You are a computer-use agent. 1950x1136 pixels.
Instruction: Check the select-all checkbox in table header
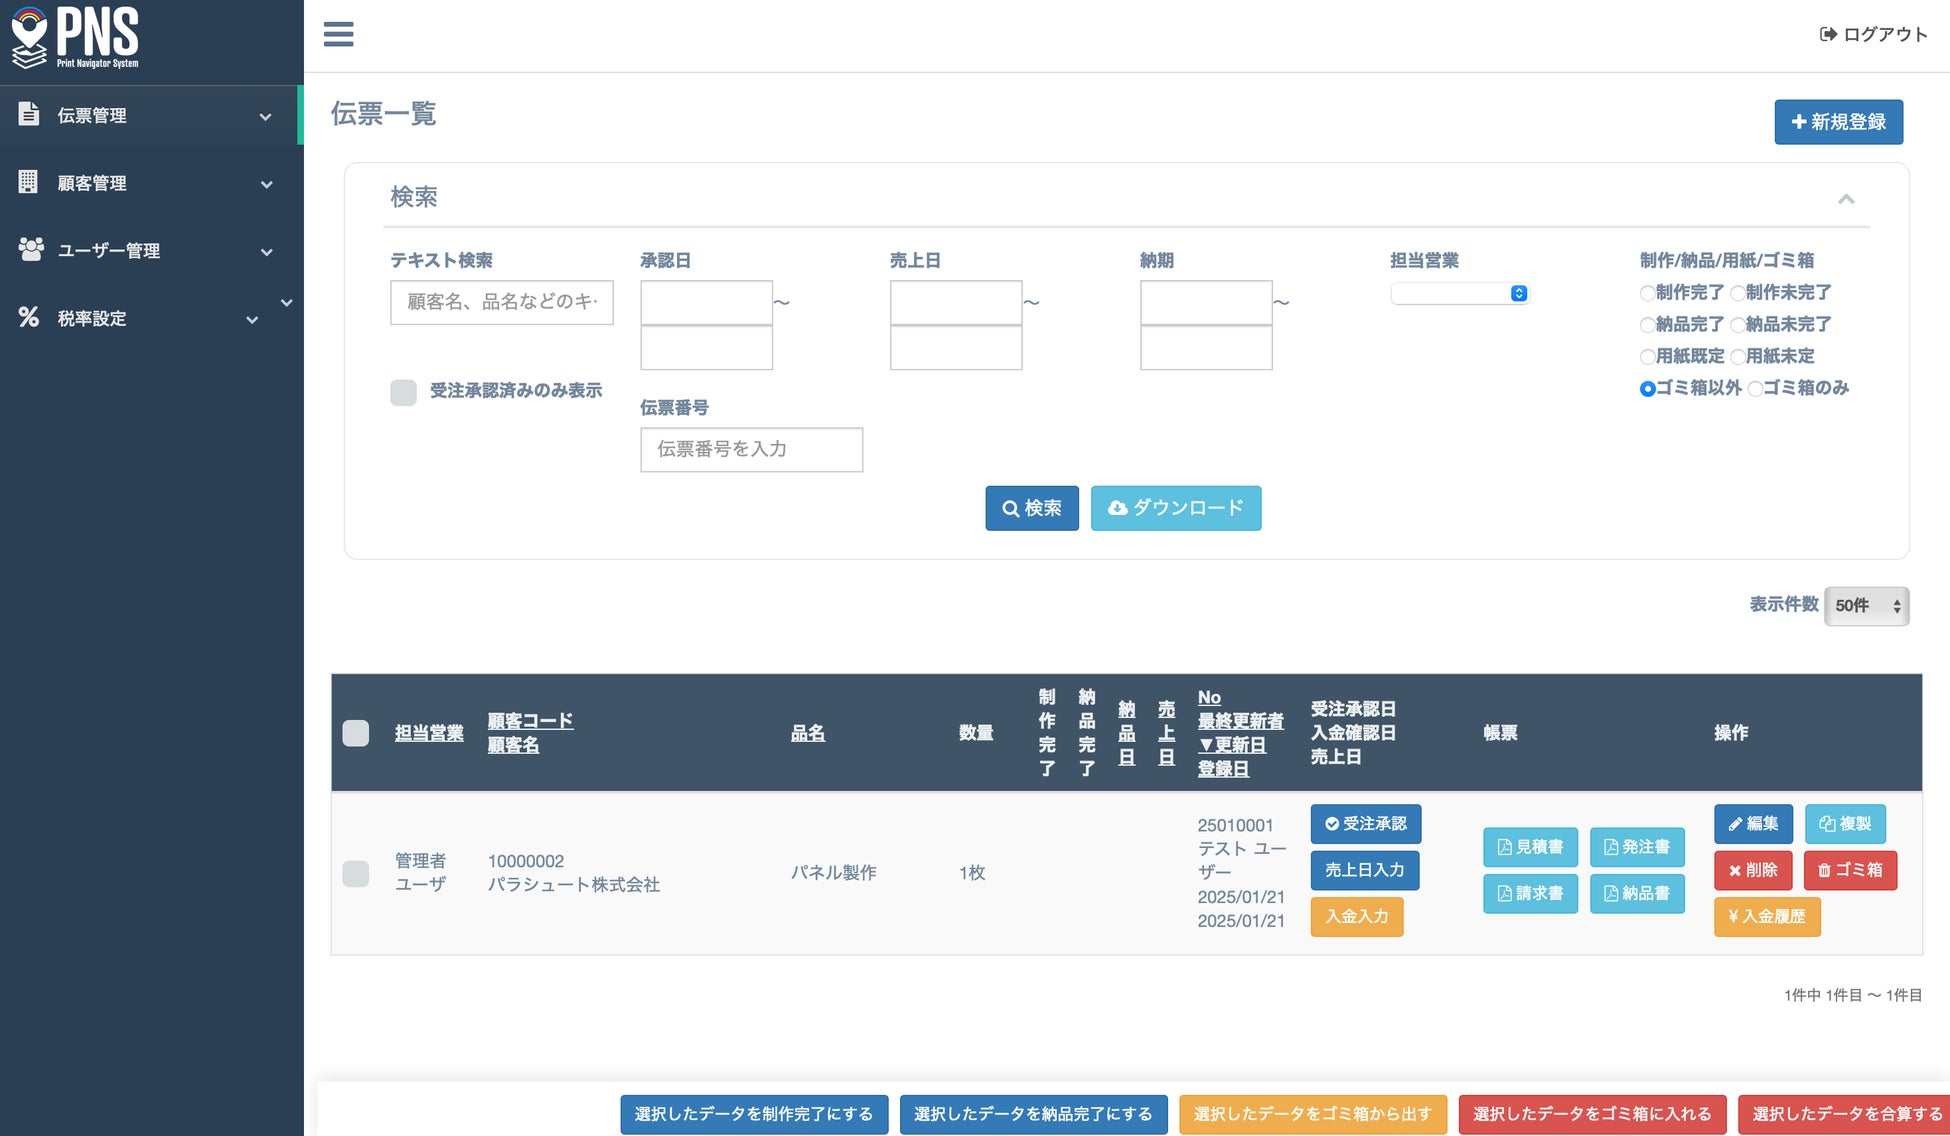(356, 733)
